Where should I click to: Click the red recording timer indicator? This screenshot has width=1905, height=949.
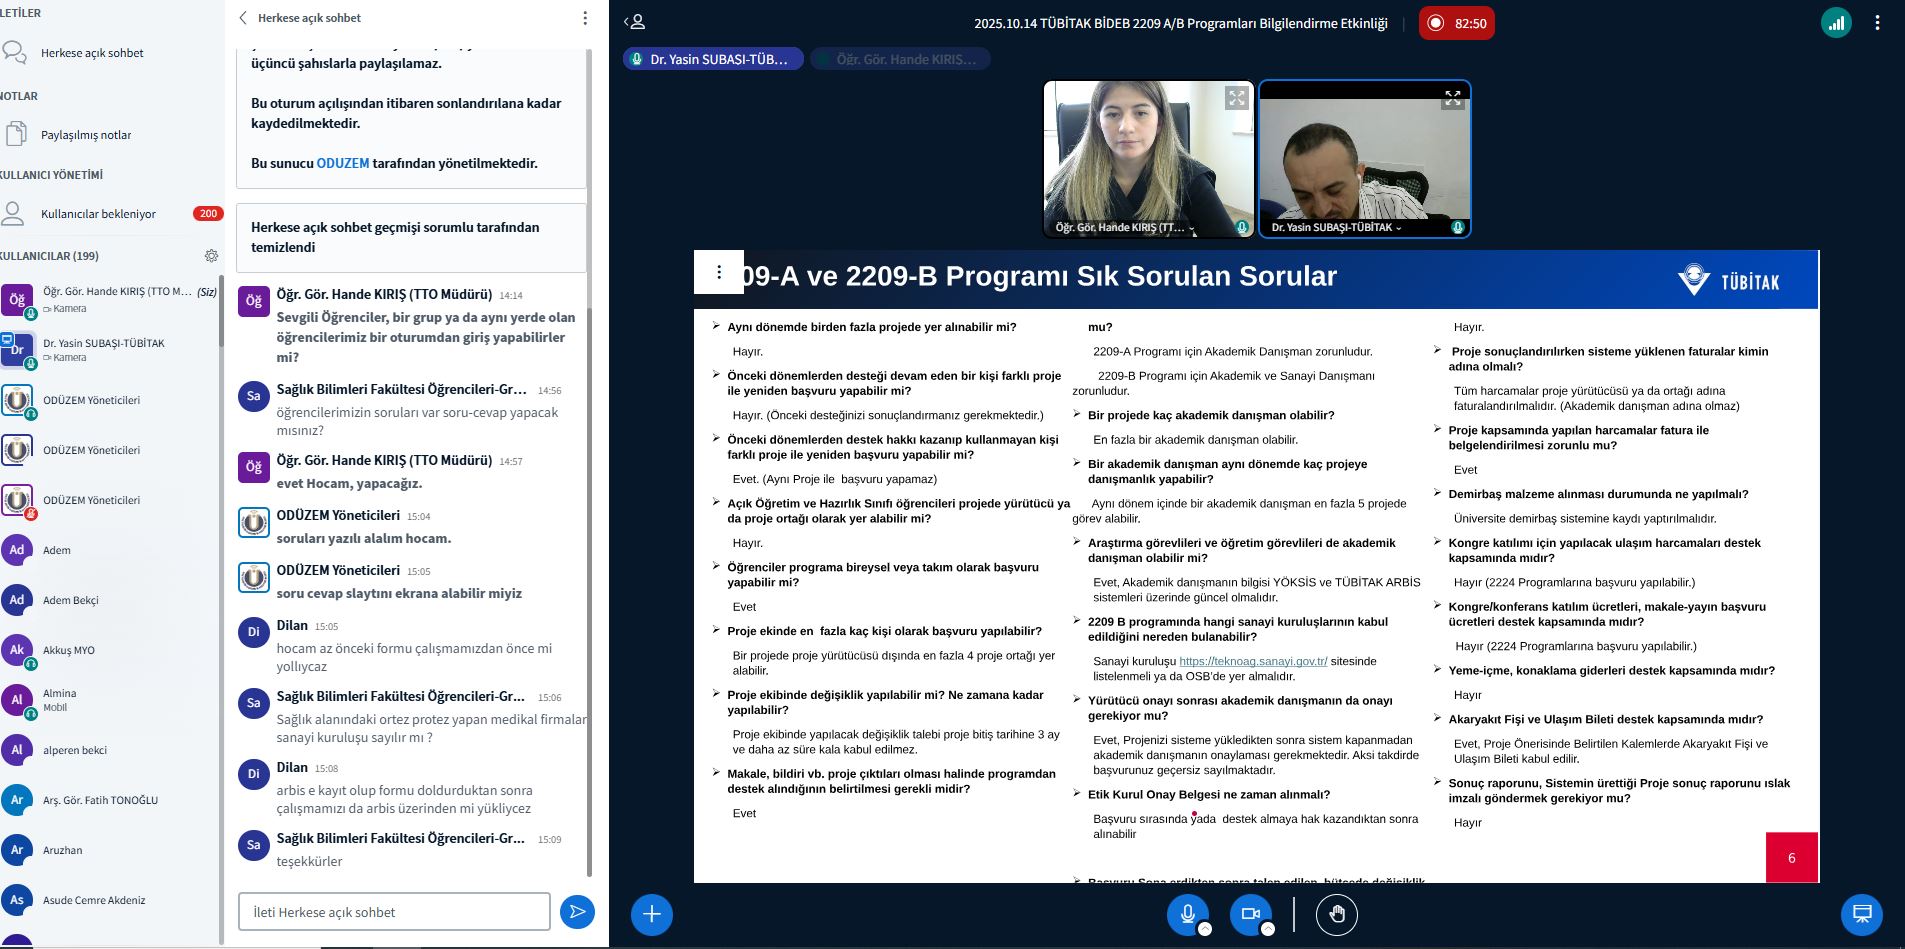click(x=1456, y=23)
